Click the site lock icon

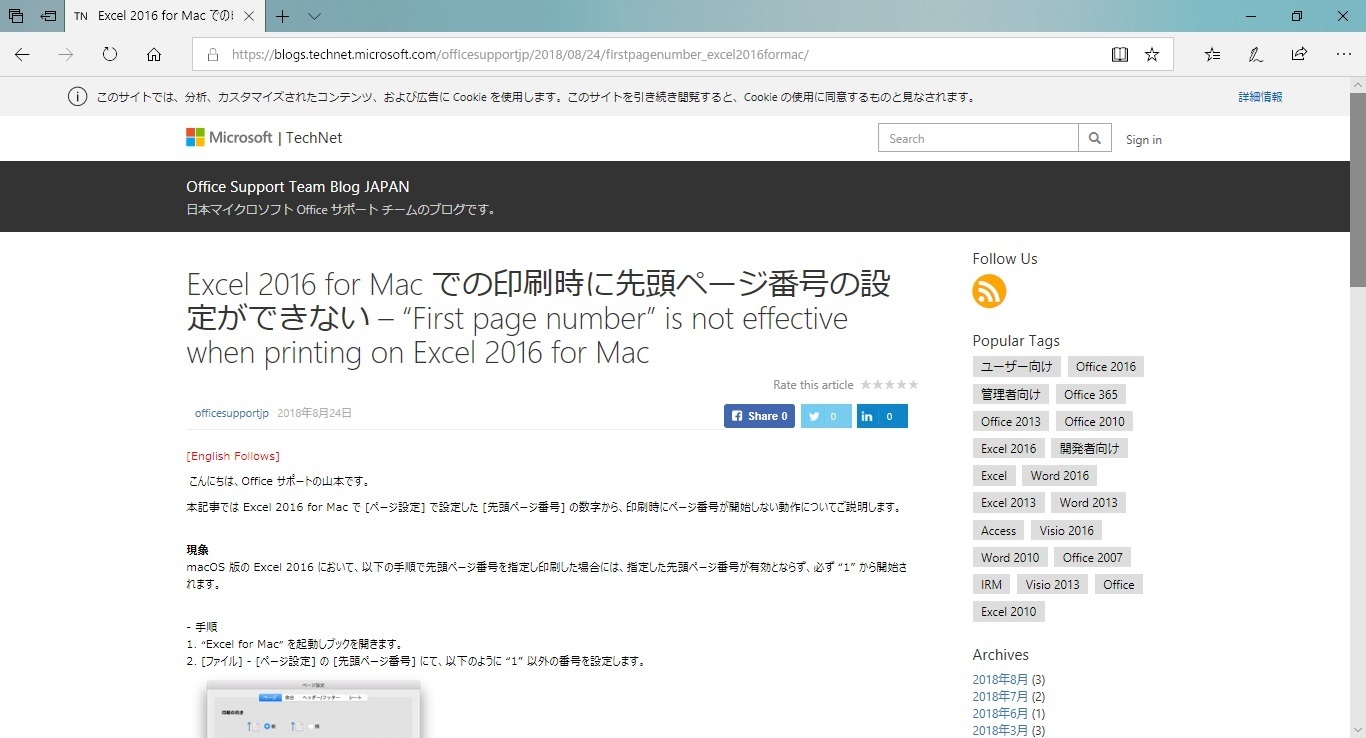[212, 54]
